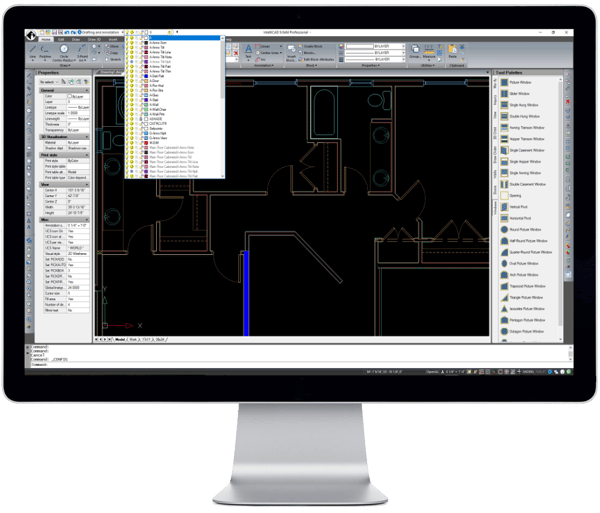Open the Draw 3D ribbon tab
This screenshot has width=600, height=513.
pos(93,39)
